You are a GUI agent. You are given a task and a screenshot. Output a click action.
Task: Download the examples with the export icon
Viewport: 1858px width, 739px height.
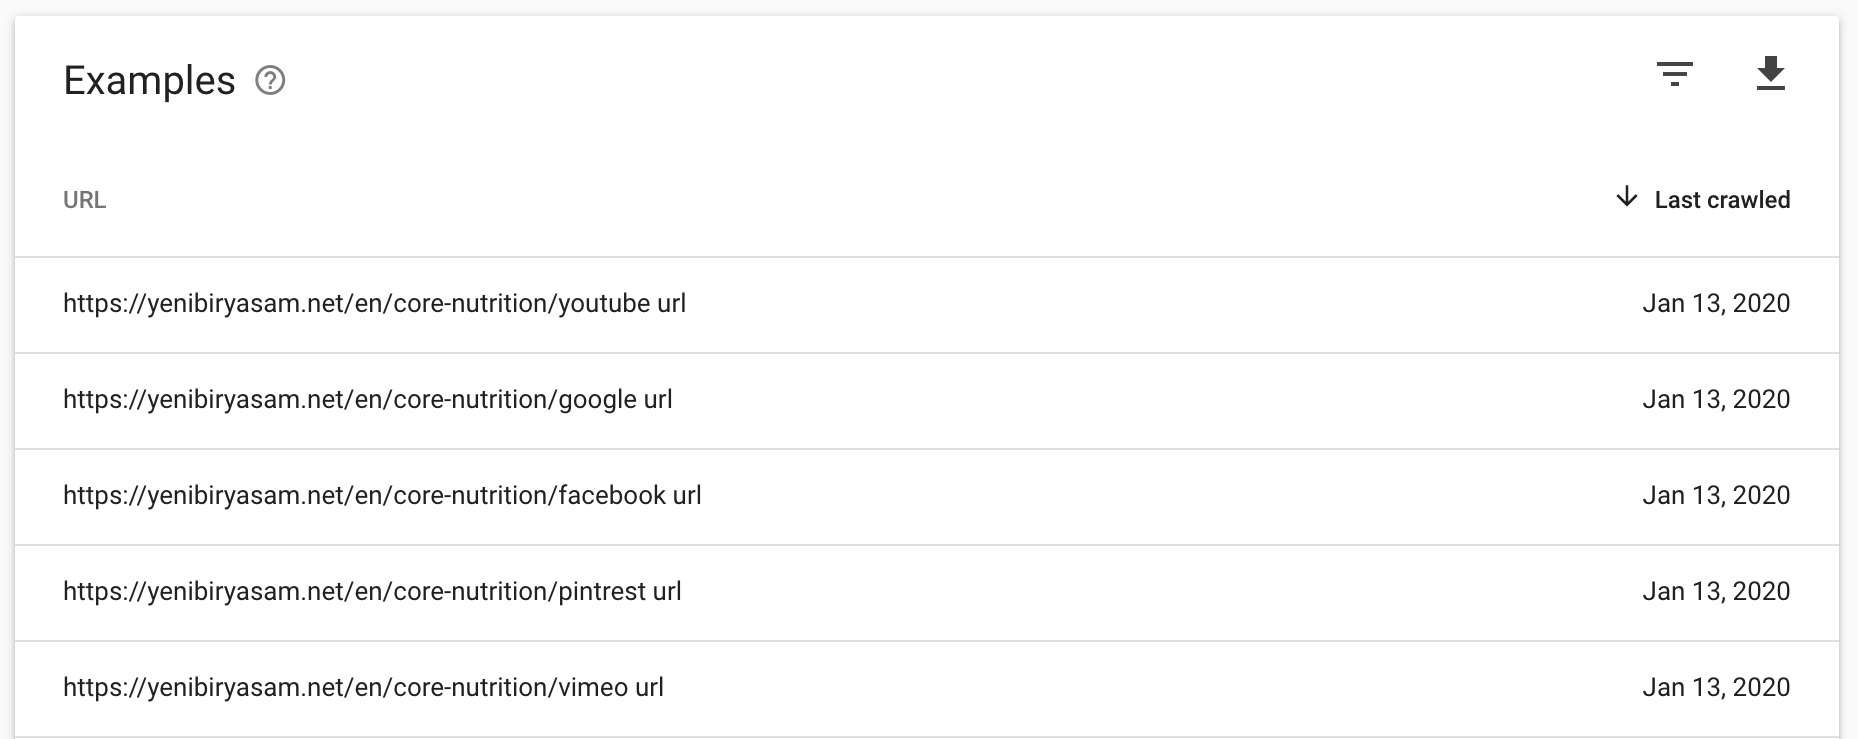pyautogui.click(x=1771, y=74)
